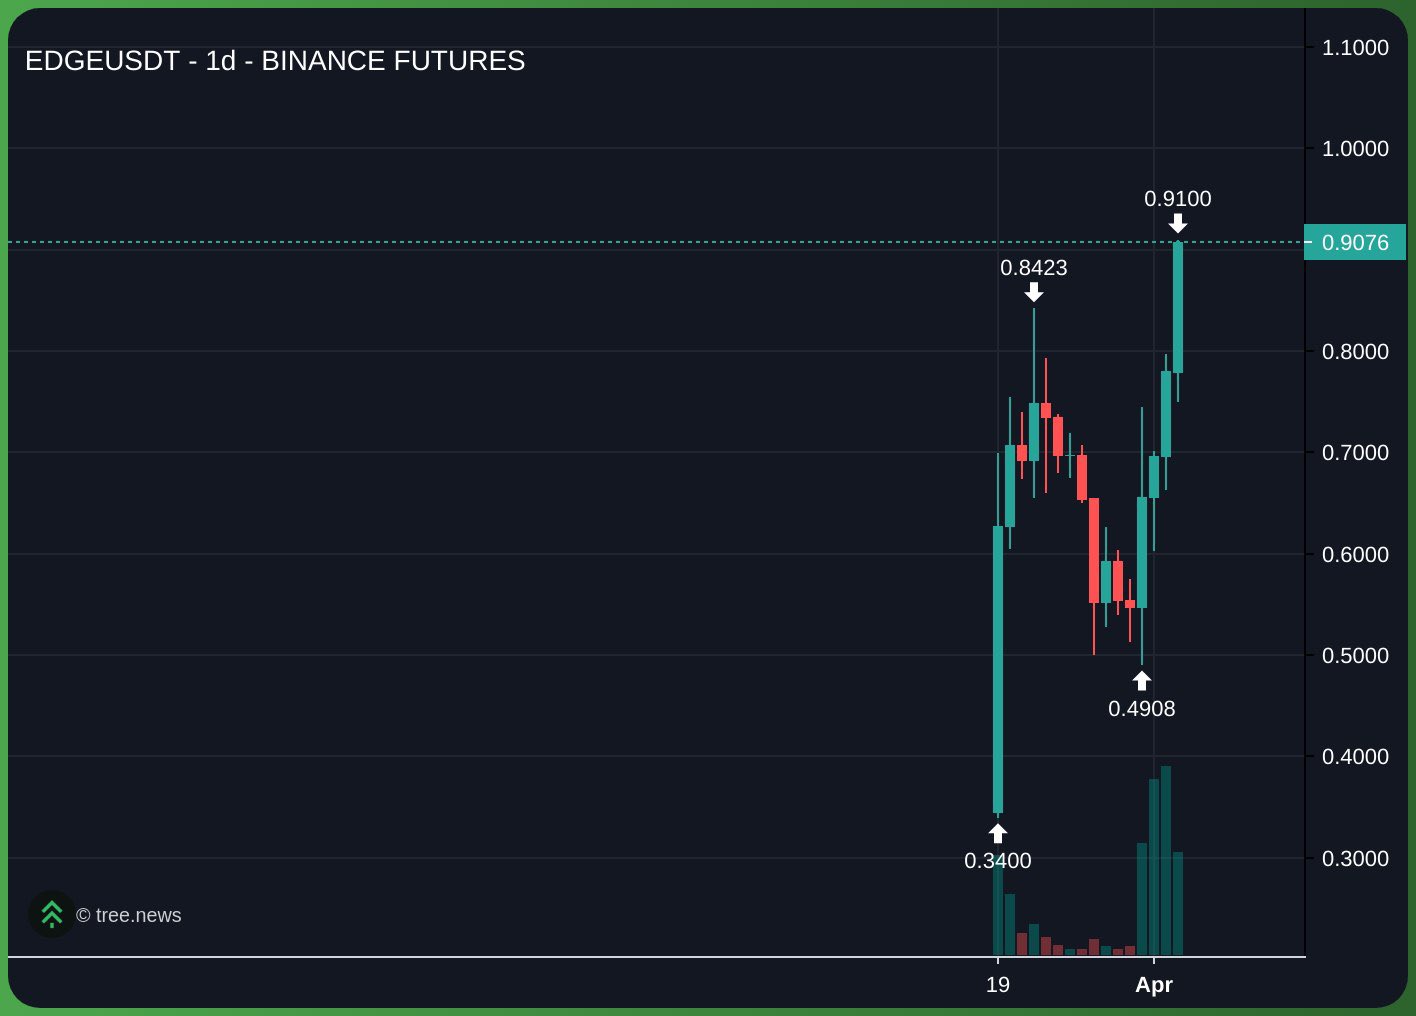Click the 1.1000 price axis label
This screenshot has width=1416, height=1016.
(1355, 48)
